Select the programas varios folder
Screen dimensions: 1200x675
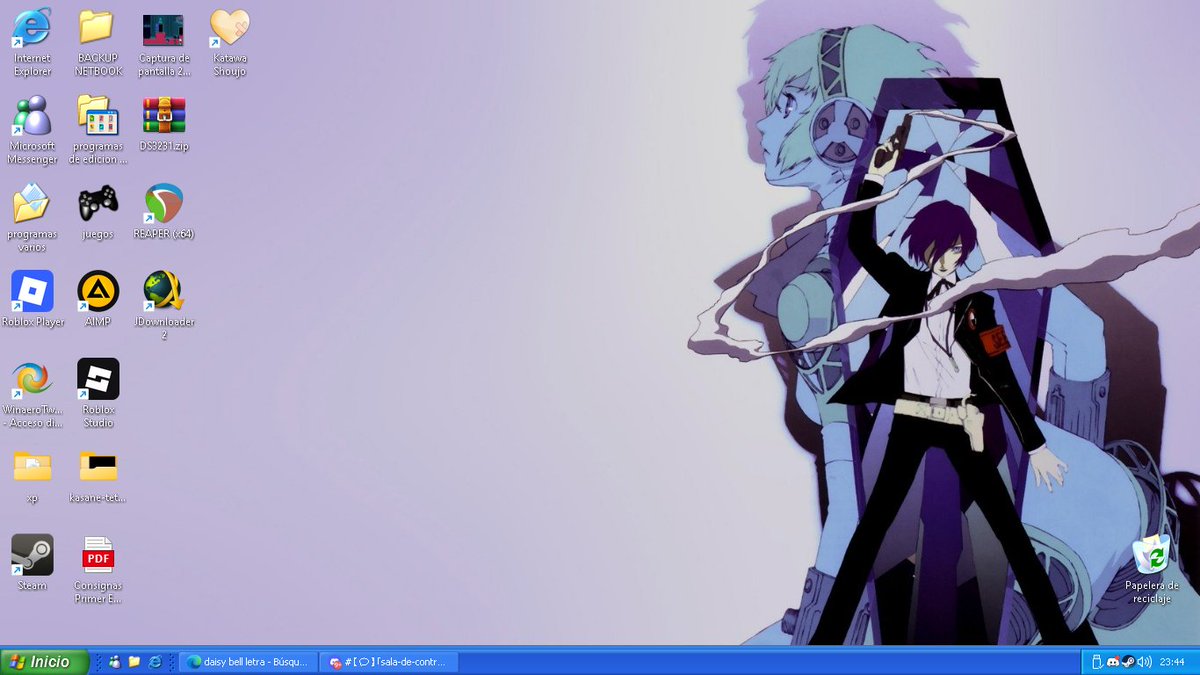click(x=32, y=217)
